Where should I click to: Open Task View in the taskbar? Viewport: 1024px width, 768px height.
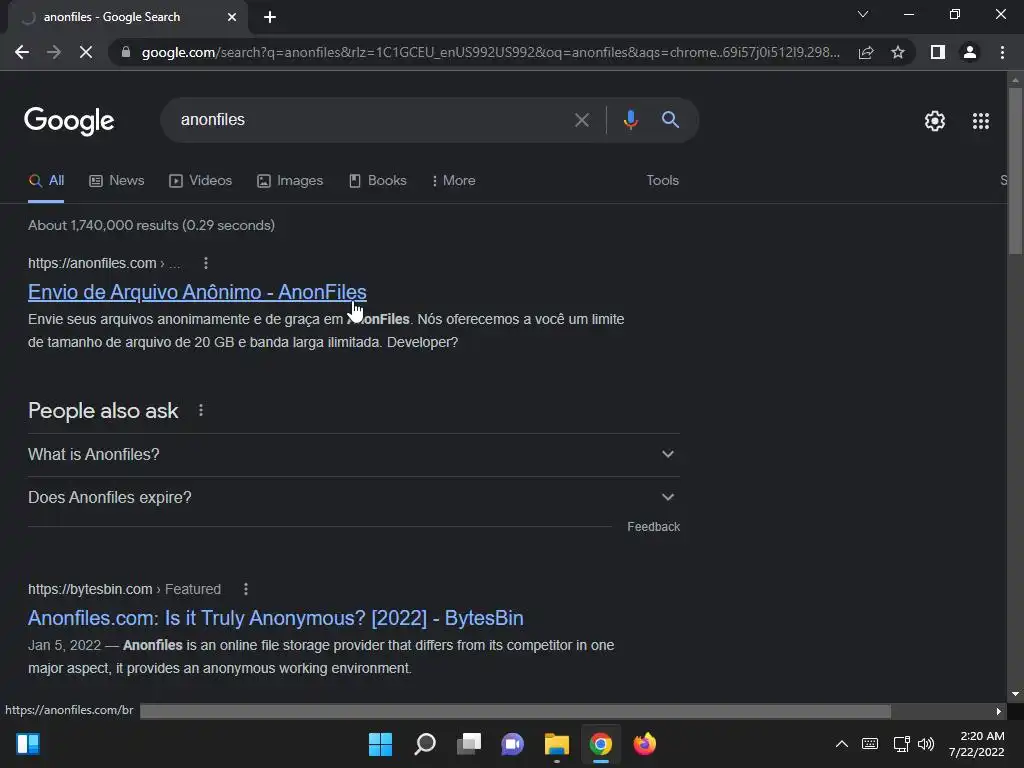pos(469,744)
